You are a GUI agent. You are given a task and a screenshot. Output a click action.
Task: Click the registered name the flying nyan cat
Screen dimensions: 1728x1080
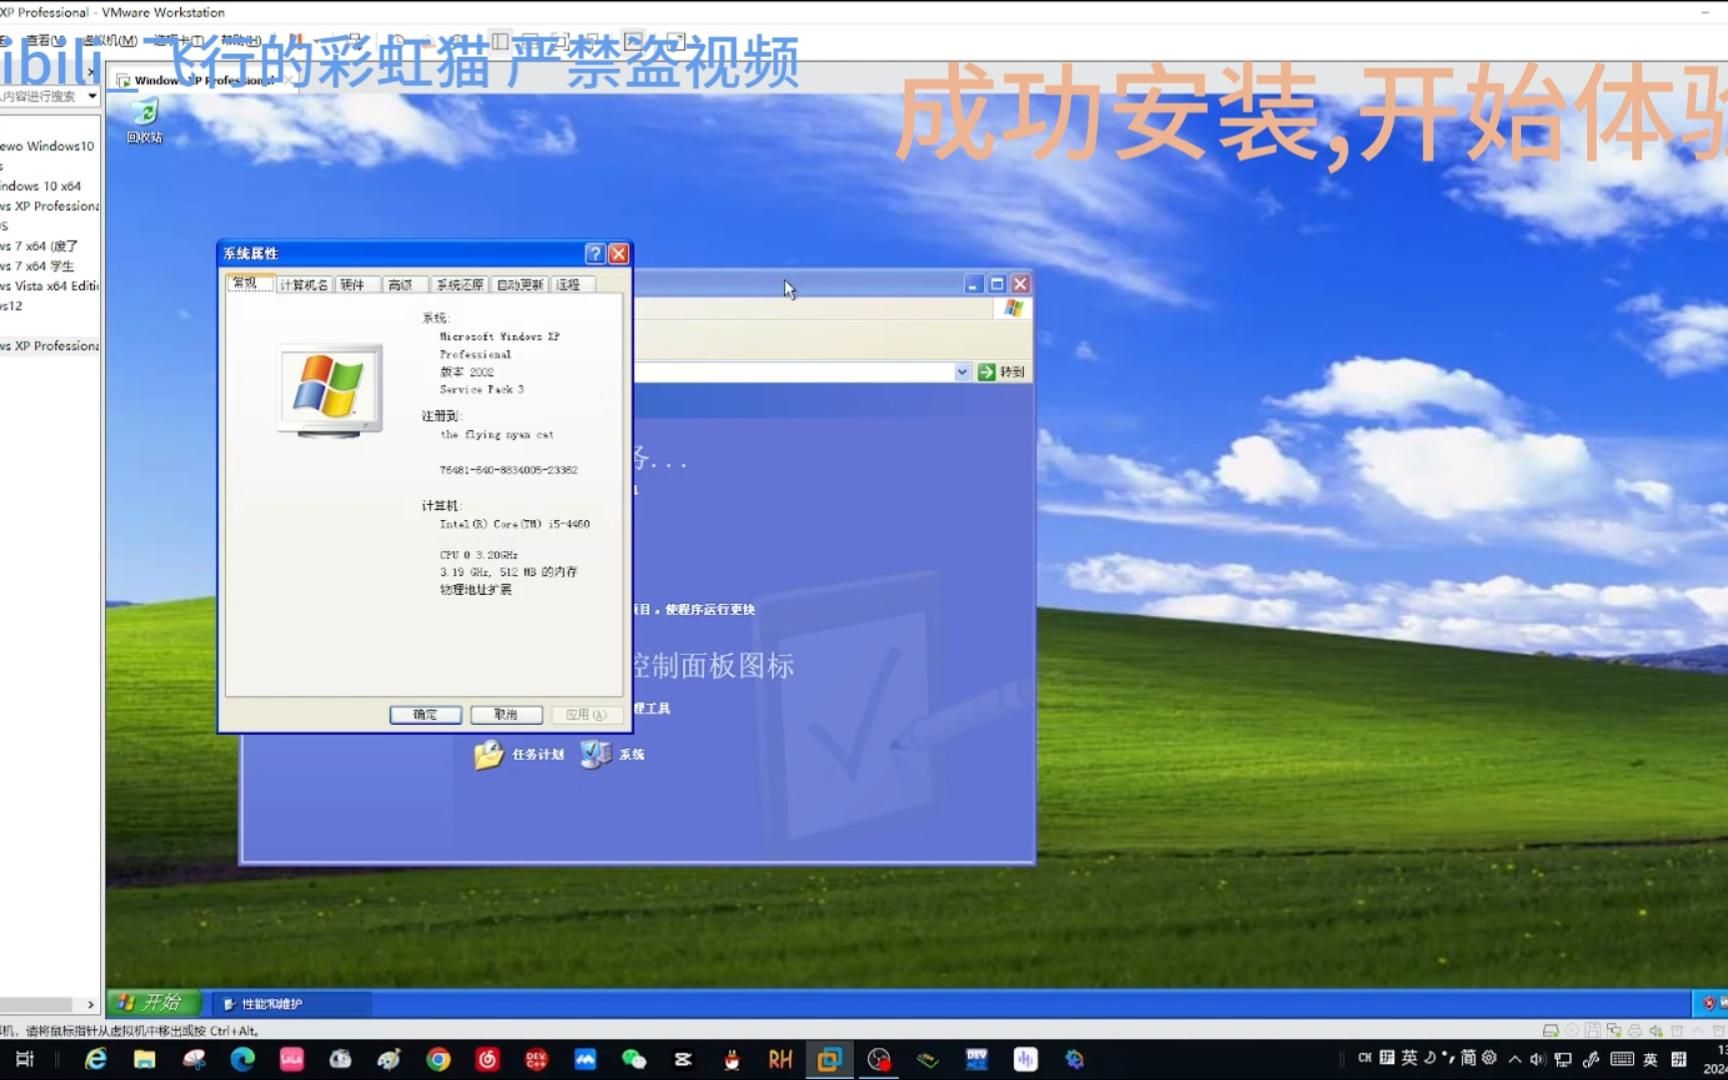click(497, 435)
